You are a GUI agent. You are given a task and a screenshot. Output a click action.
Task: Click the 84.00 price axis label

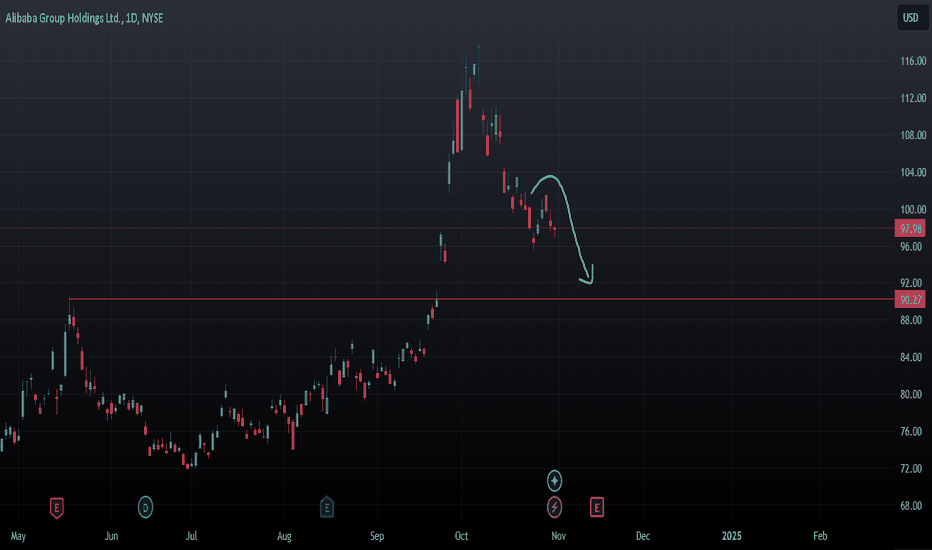point(913,357)
